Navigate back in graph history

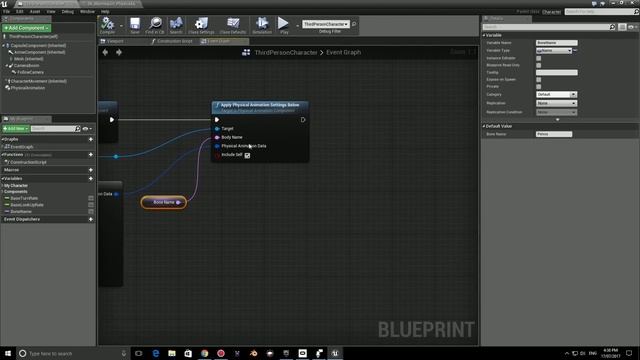(105, 52)
